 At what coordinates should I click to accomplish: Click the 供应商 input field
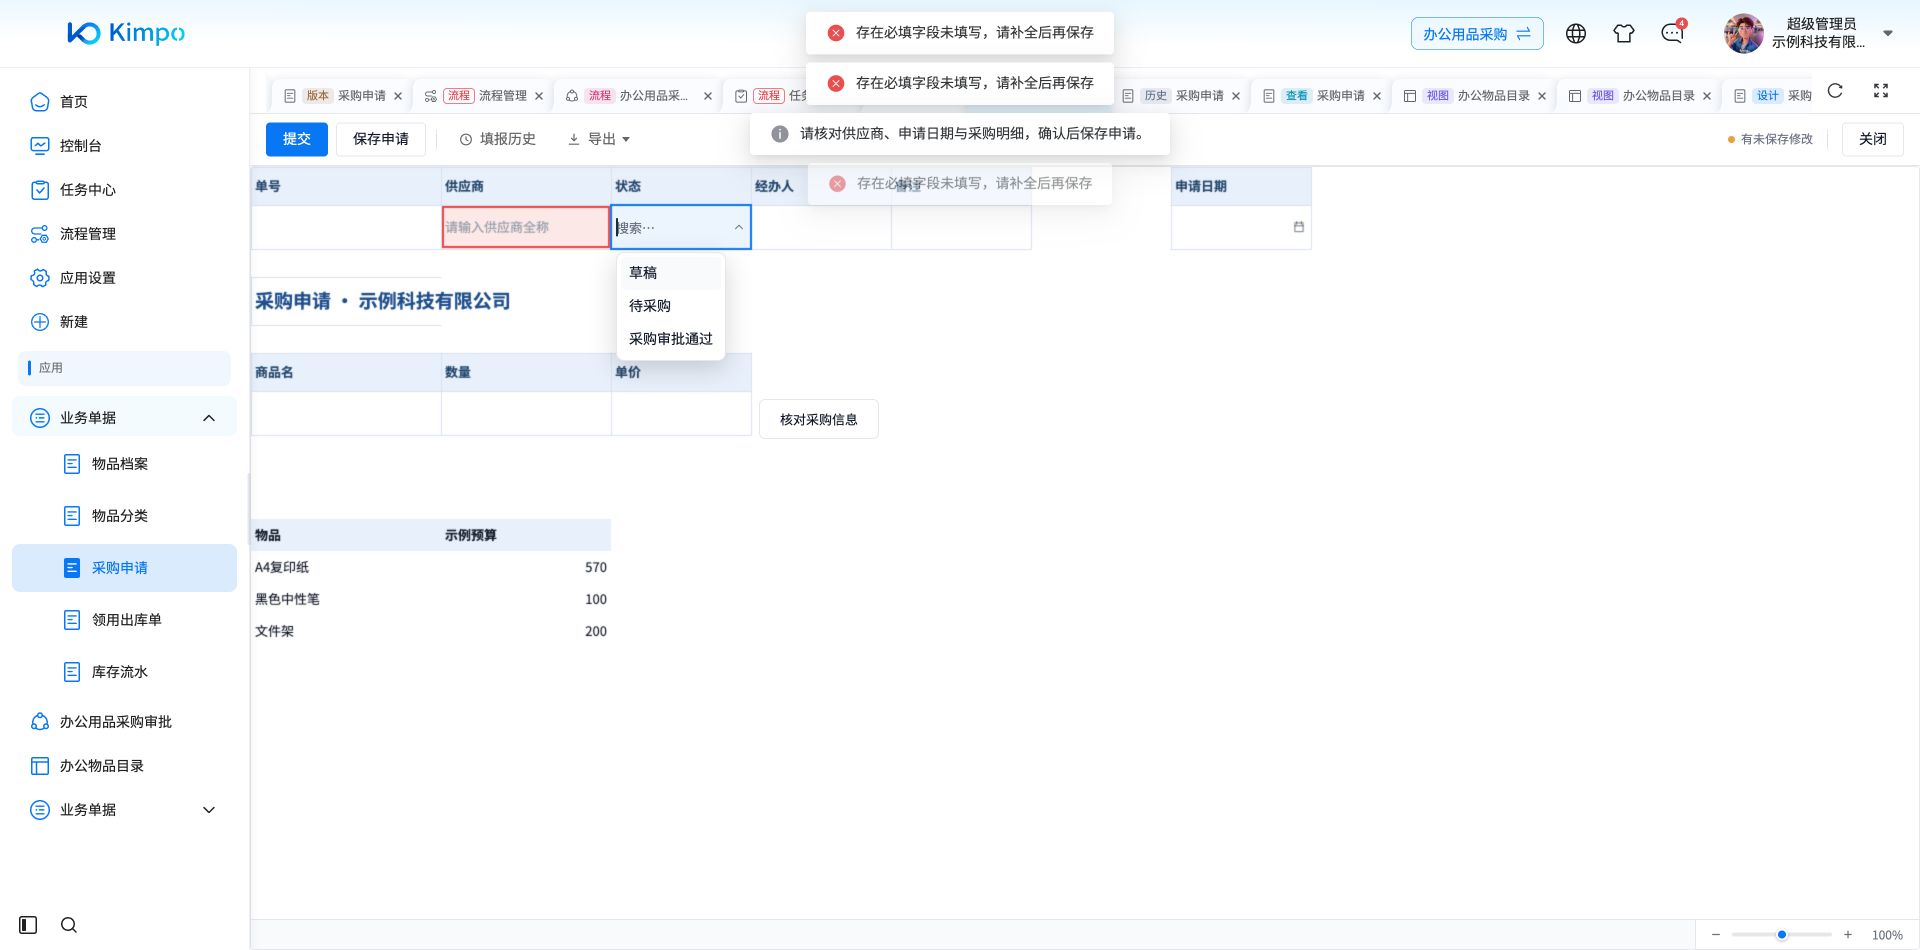pyautogui.click(x=526, y=227)
